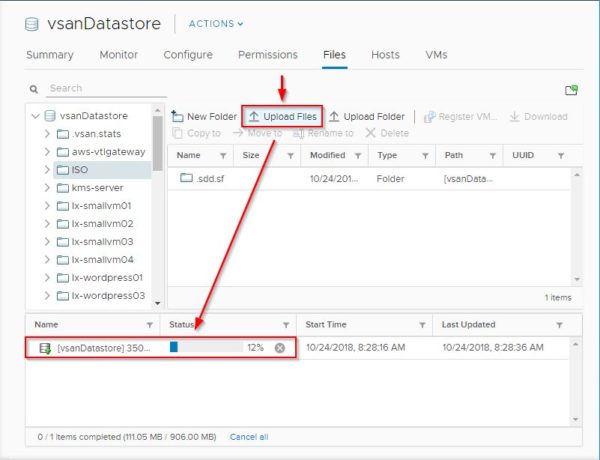The width and height of the screenshot is (600, 460).
Task: Filter the Path column
Action: 493,155
